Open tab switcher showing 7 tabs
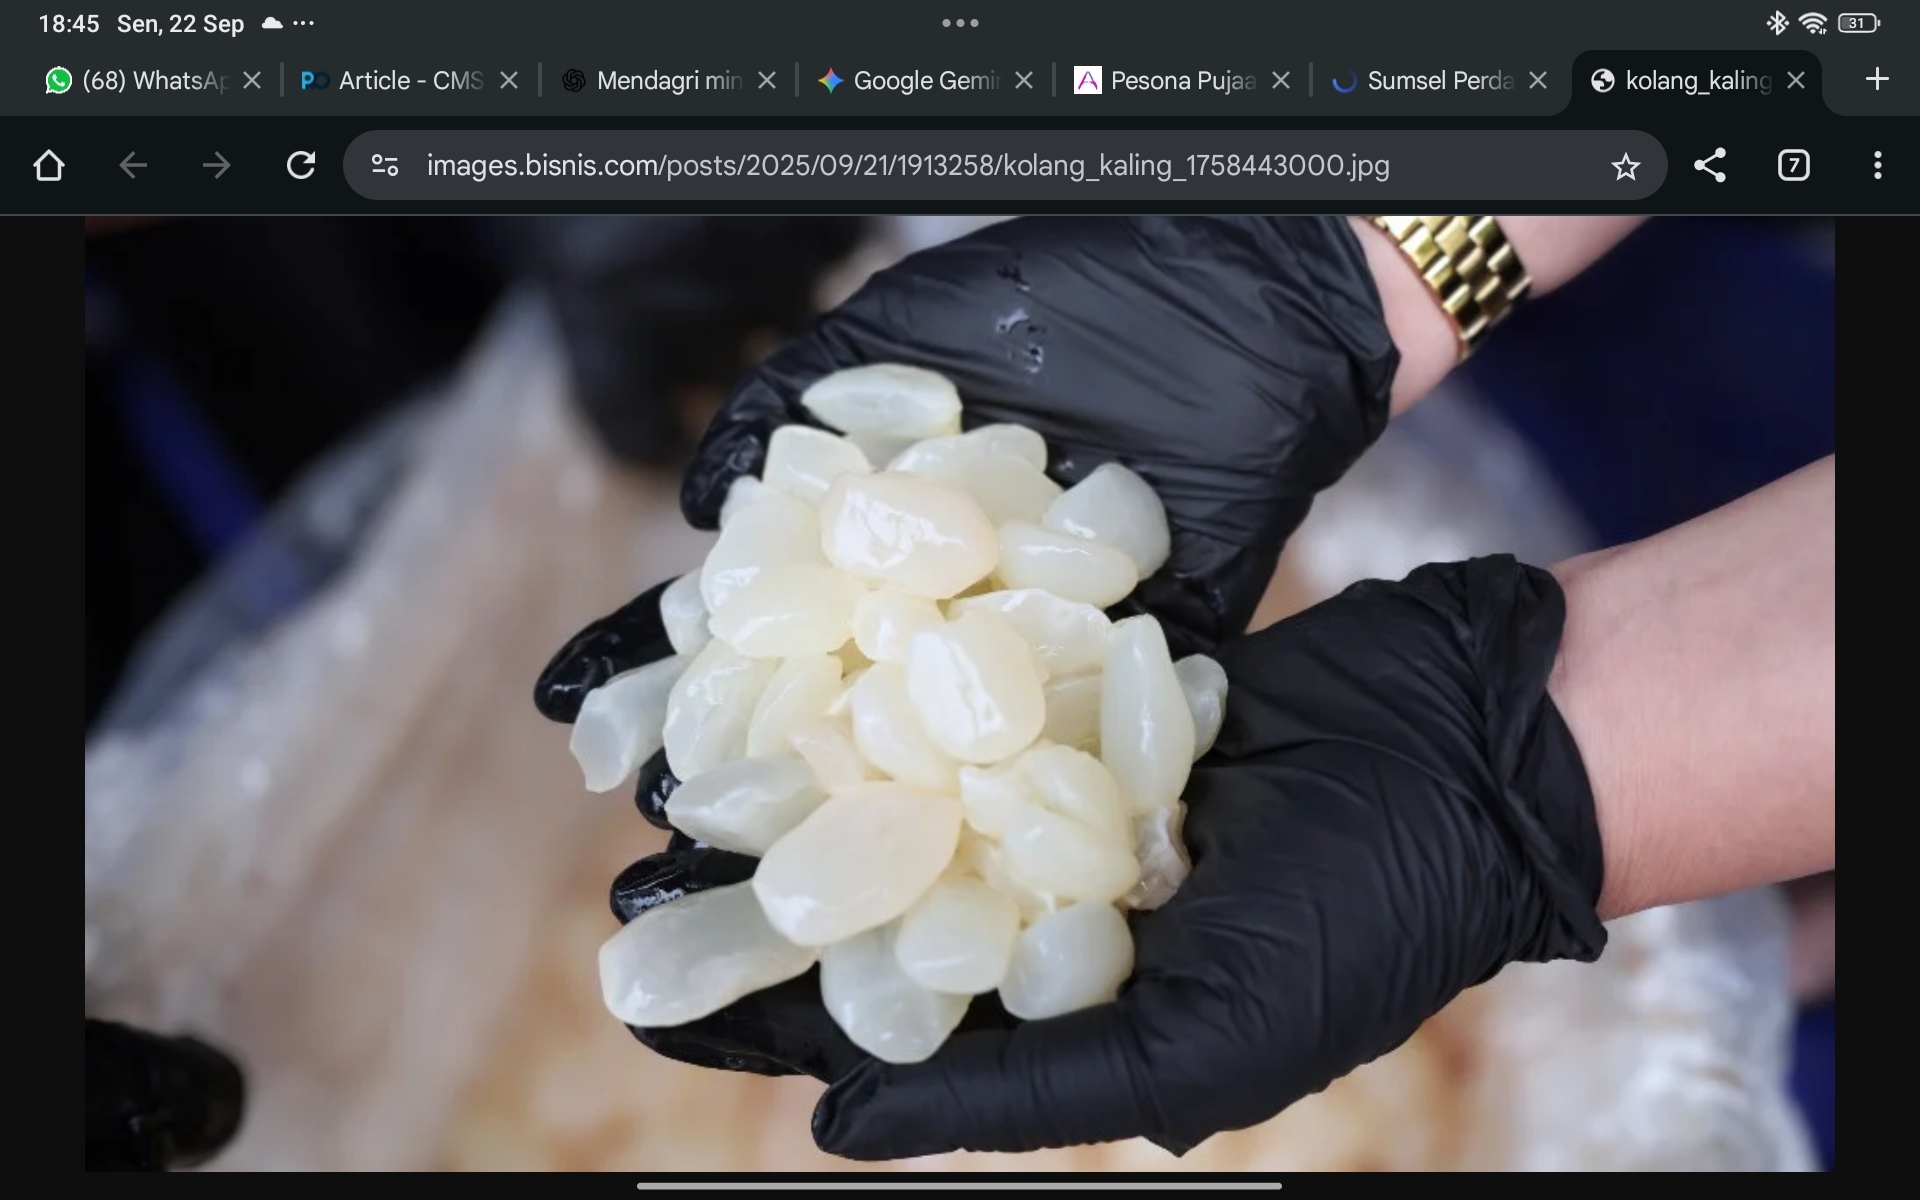This screenshot has height=1200, width=1920. point(1793,165)
